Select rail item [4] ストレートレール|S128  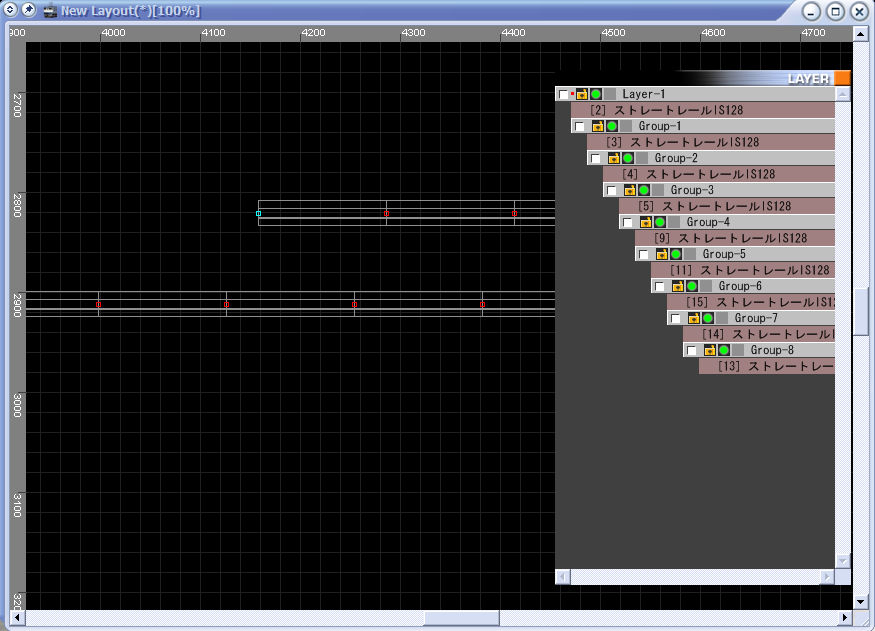(x=719, y=174)
